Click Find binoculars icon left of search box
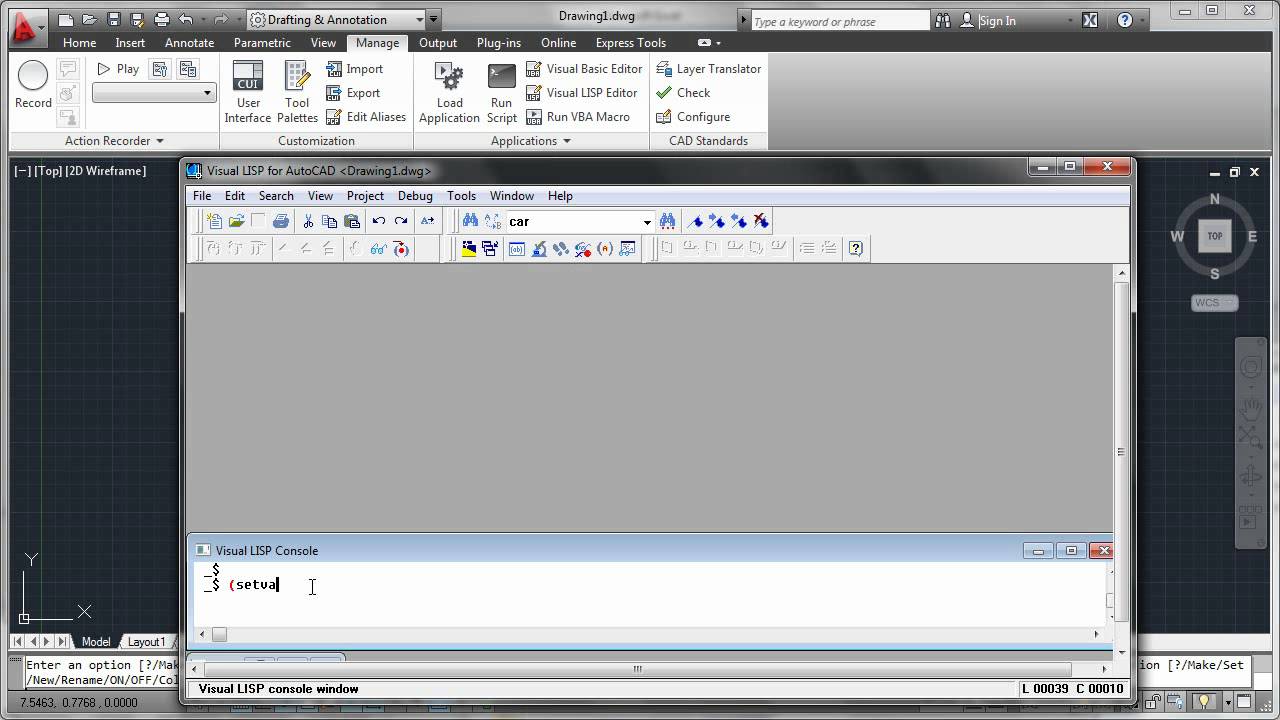The image size is (1280, 720). (x=470, y=221)
